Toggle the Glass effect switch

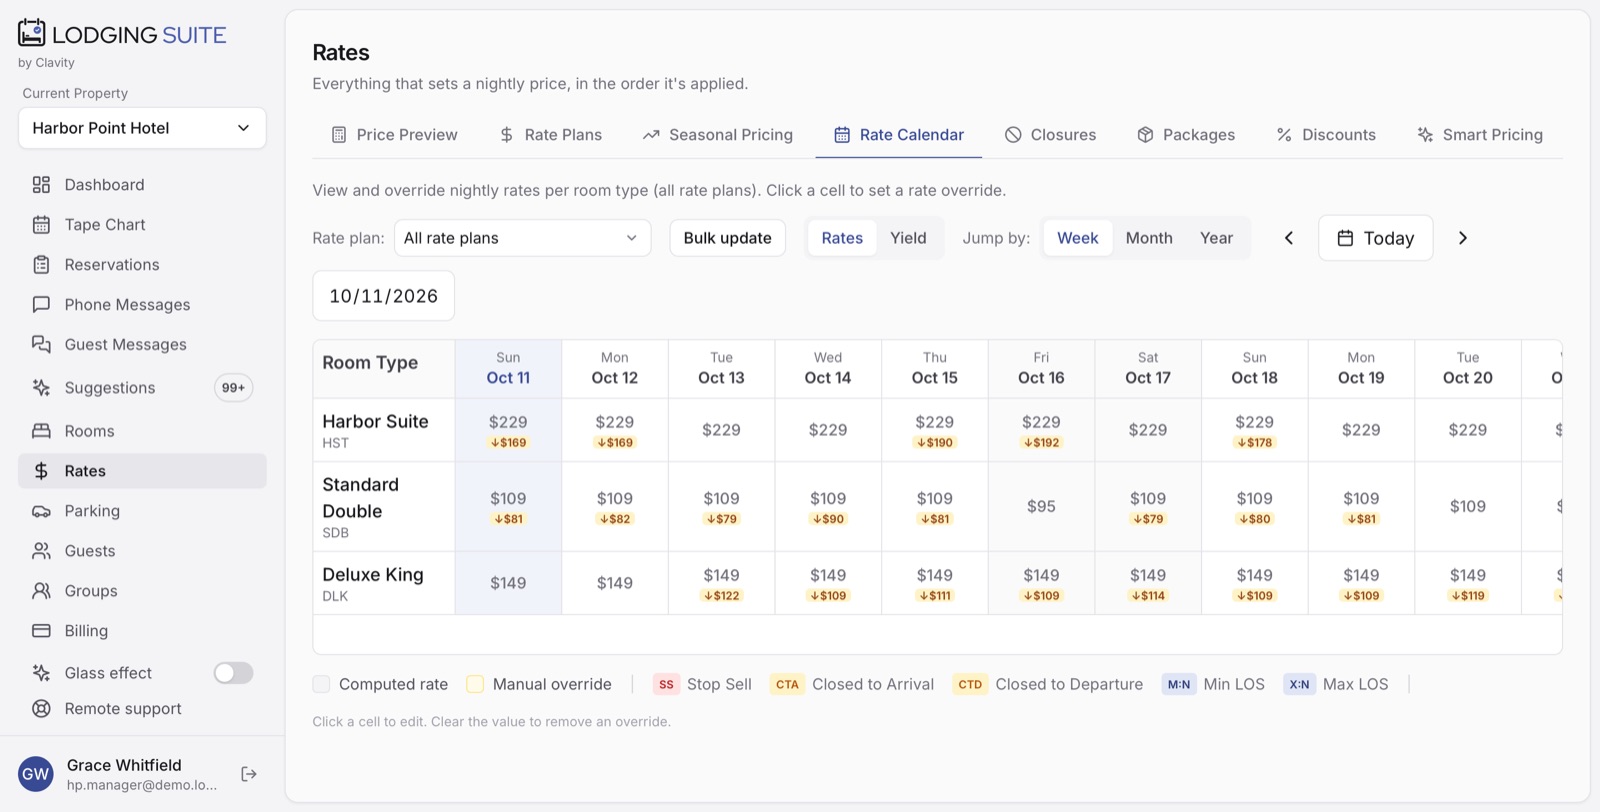point(233,673)
